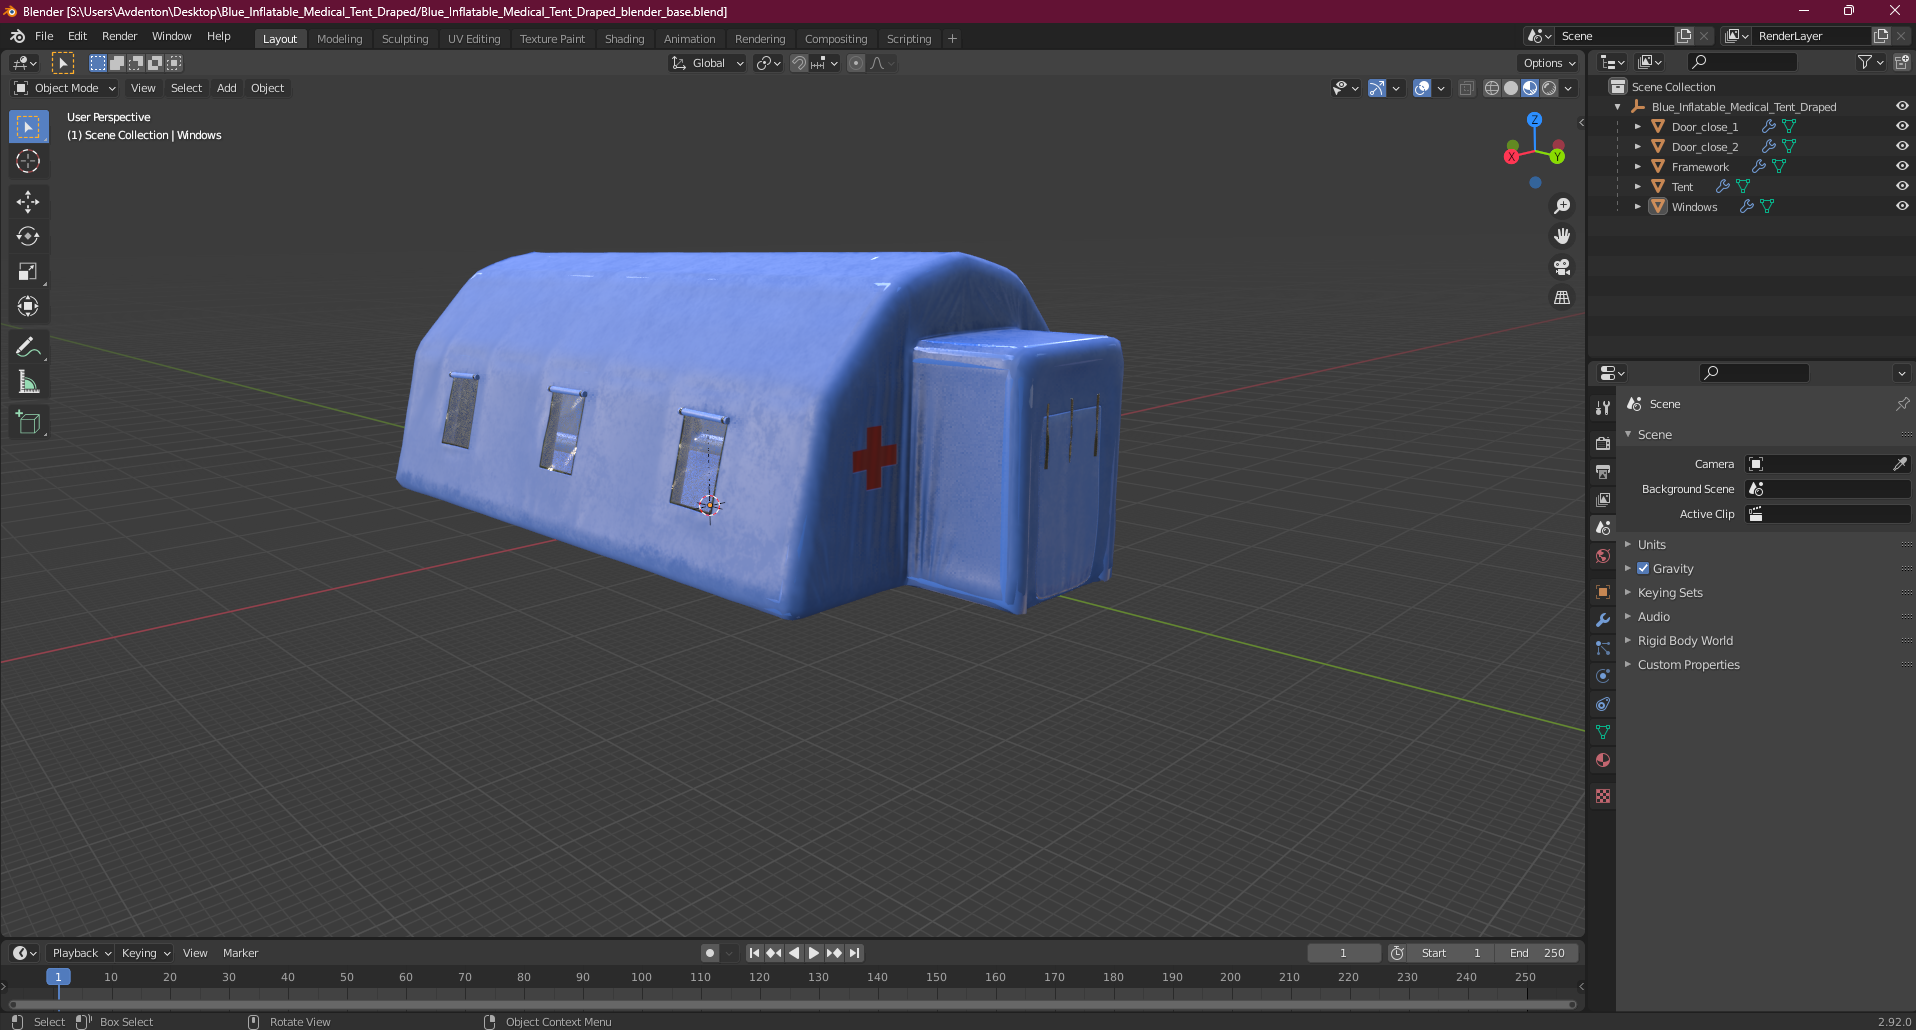Open the Tool properties tab

tap(1603, 407)
